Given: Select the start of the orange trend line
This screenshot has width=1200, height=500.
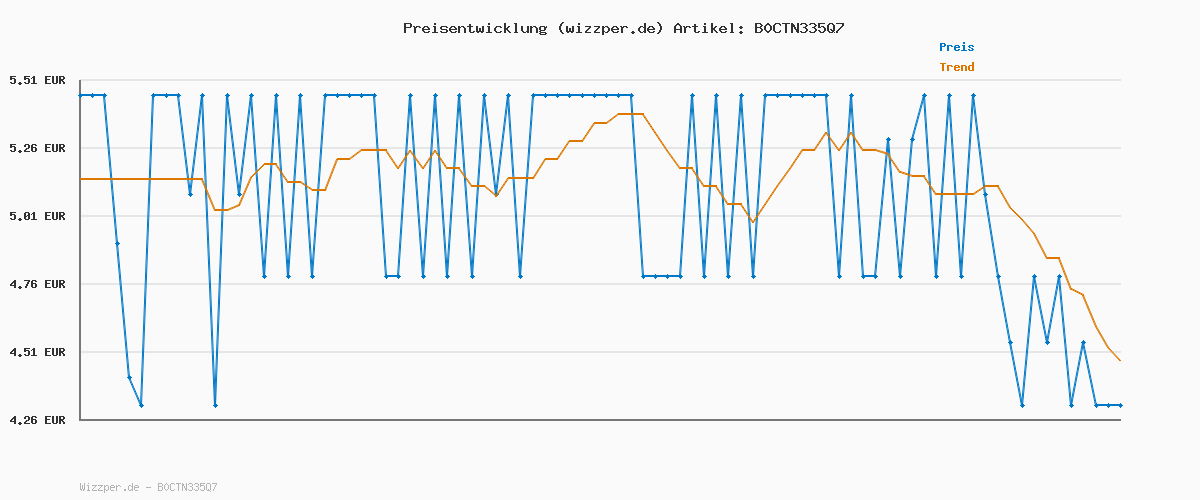Looking at the screenshot, I should 82,179.
